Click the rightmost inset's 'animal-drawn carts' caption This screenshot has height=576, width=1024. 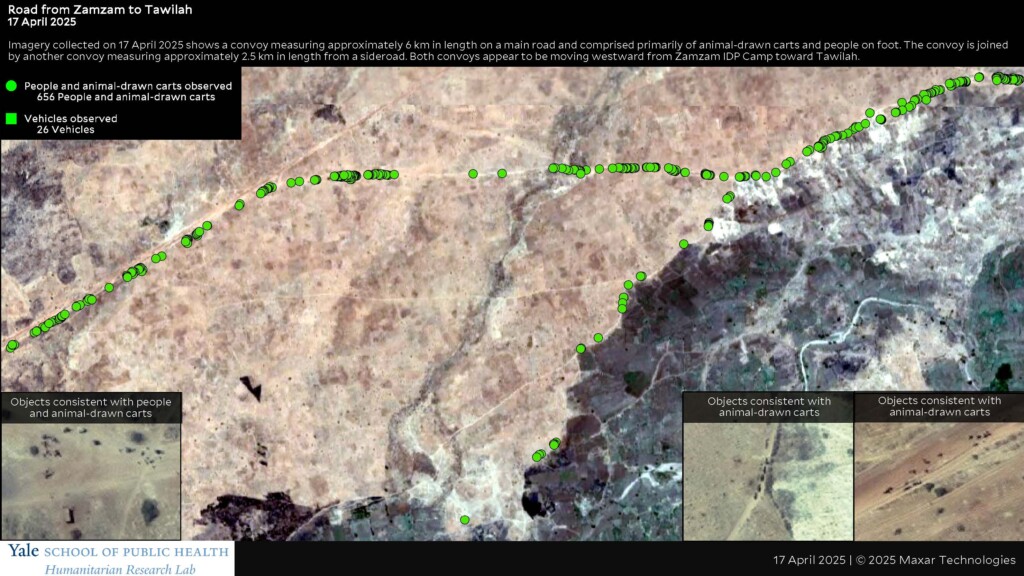[939, 406]
